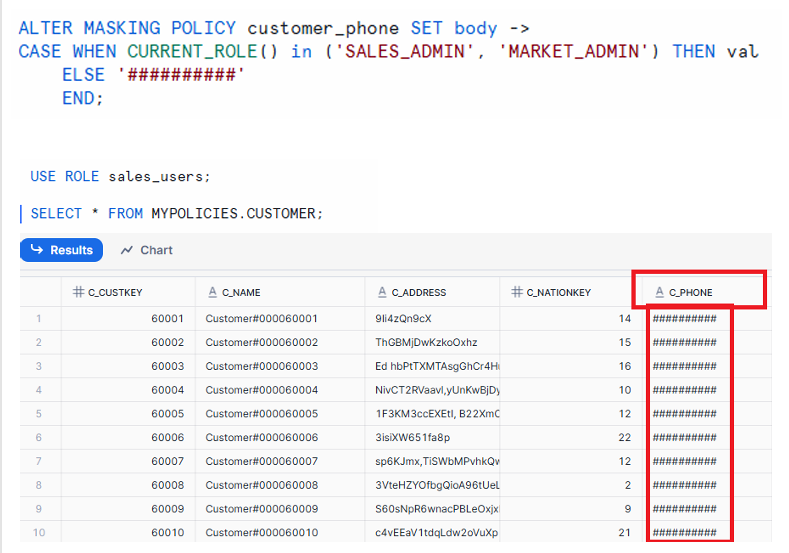
Task: Click the address cell 3isiXW651fa8p
Action: (x=413, y=438)
